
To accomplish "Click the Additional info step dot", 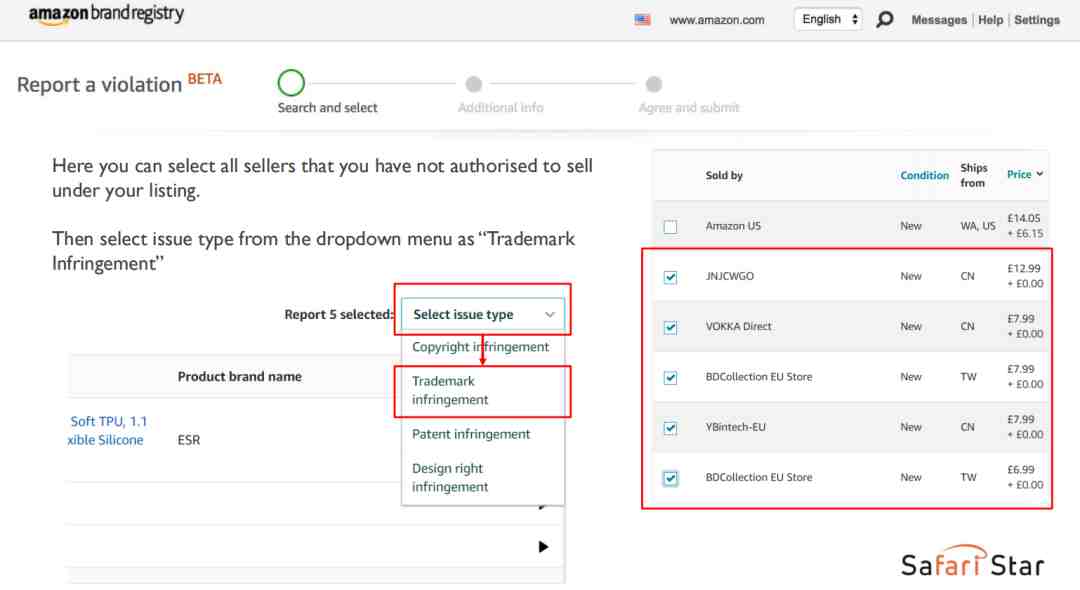I will point(473,84).
